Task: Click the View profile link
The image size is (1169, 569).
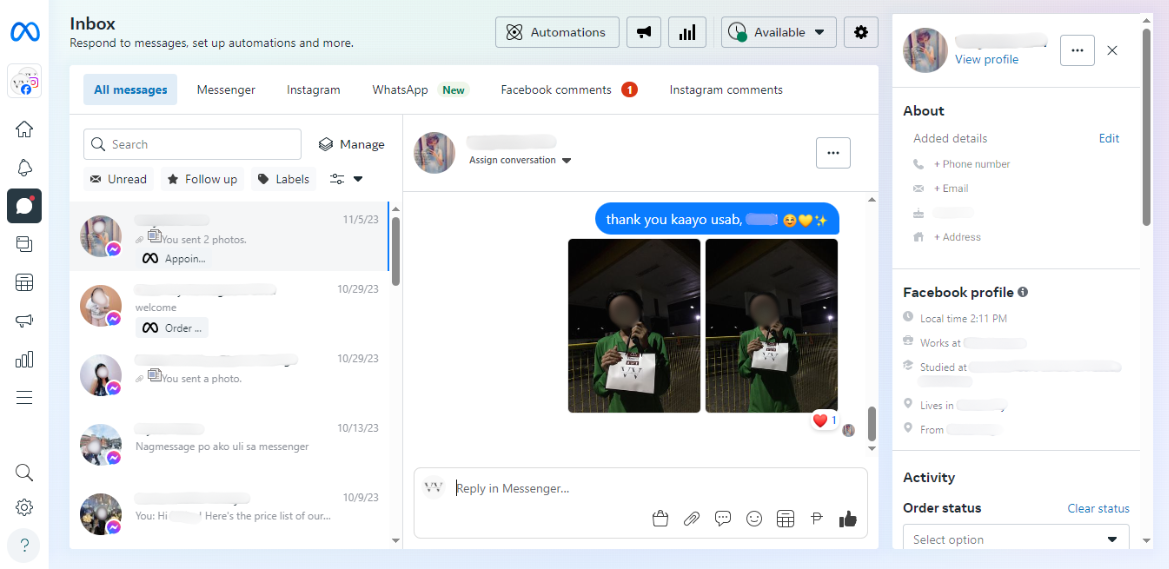Action: point(986,60)
